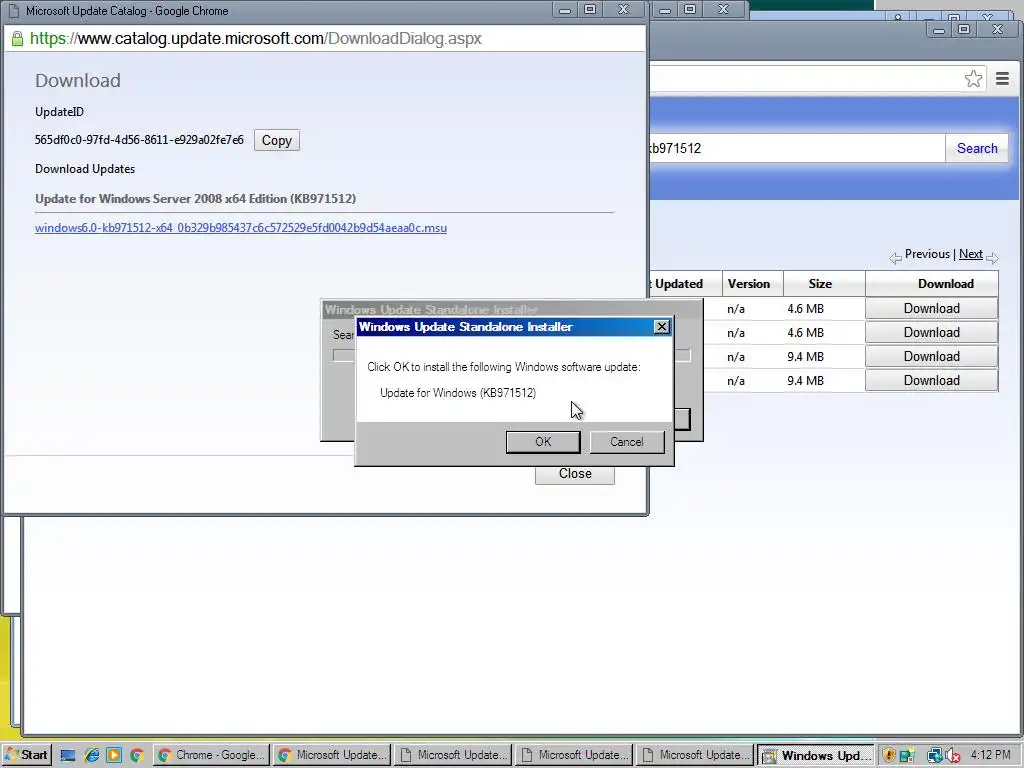Click Download in the bottommost results row

pos(931,381)
